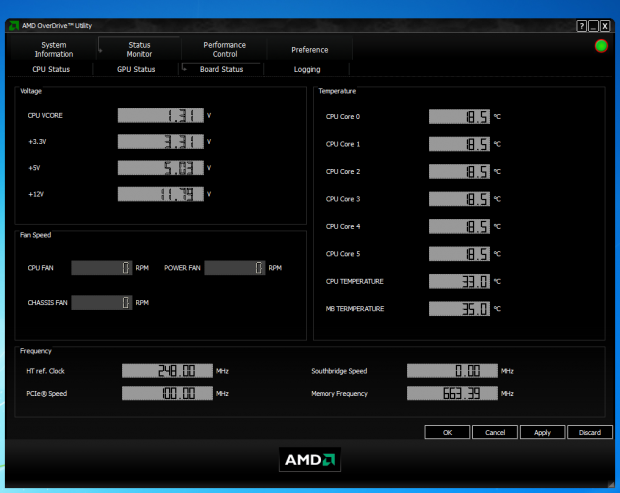Click the POWER FAN RPM value

234,268
